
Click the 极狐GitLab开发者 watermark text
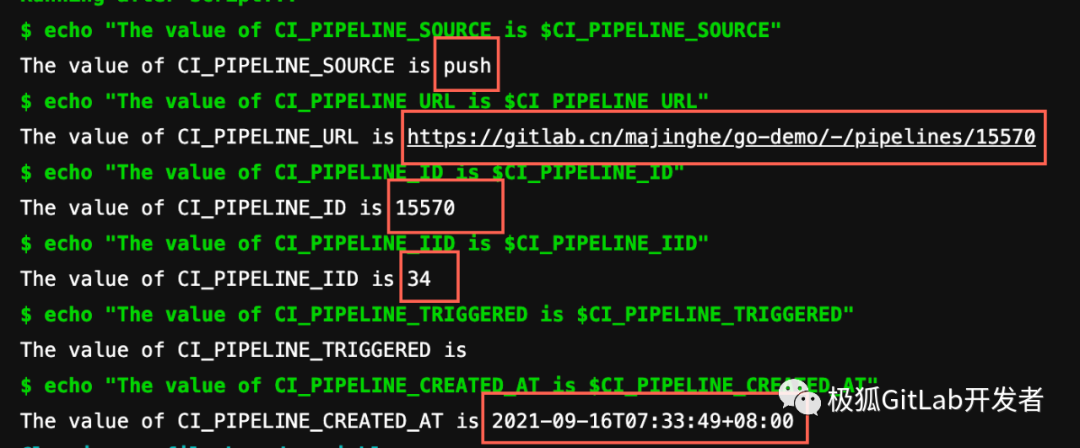935,400
